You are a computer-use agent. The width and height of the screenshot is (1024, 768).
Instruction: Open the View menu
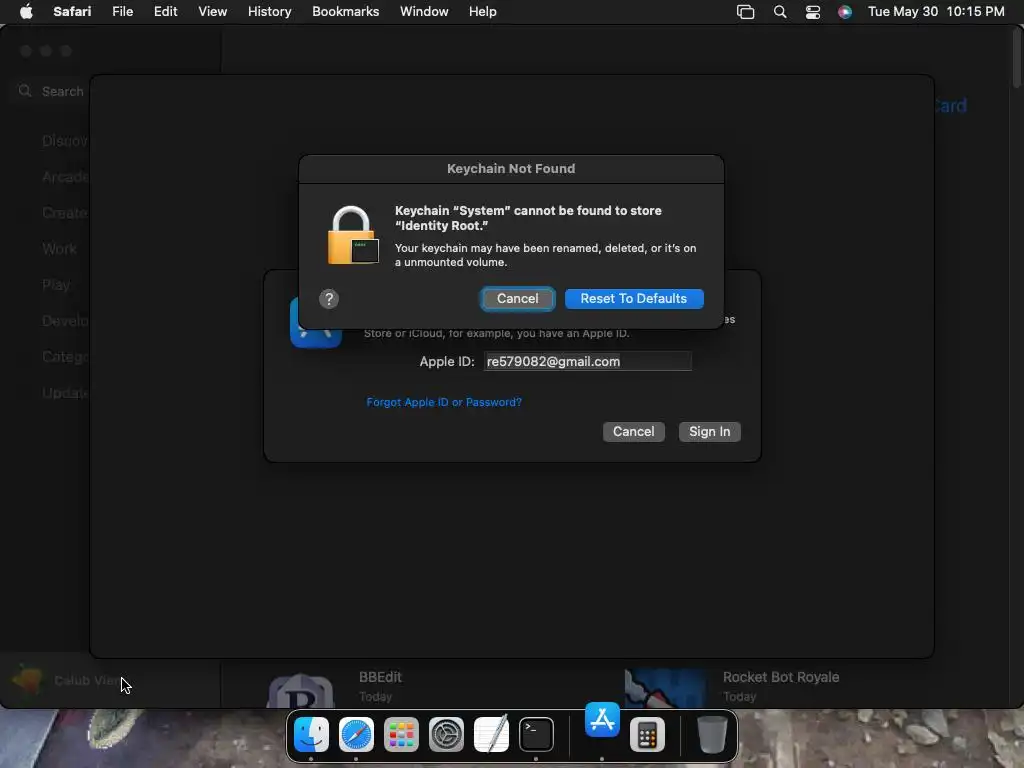tap(212, 12)
